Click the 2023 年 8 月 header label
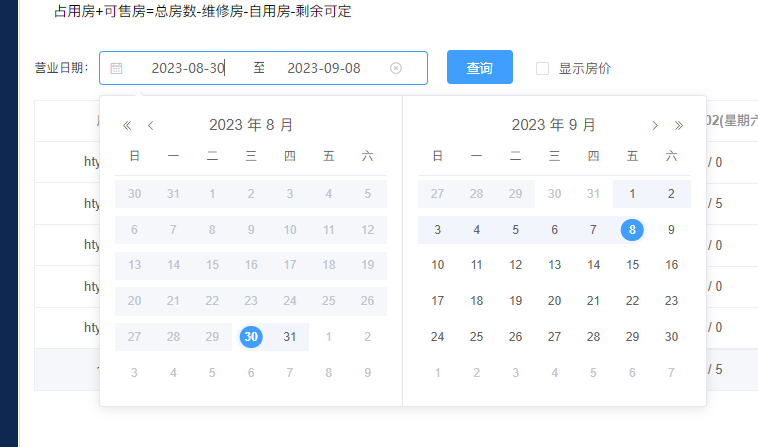The height and width of the screenshot is (447, 758). pos(251,125)
